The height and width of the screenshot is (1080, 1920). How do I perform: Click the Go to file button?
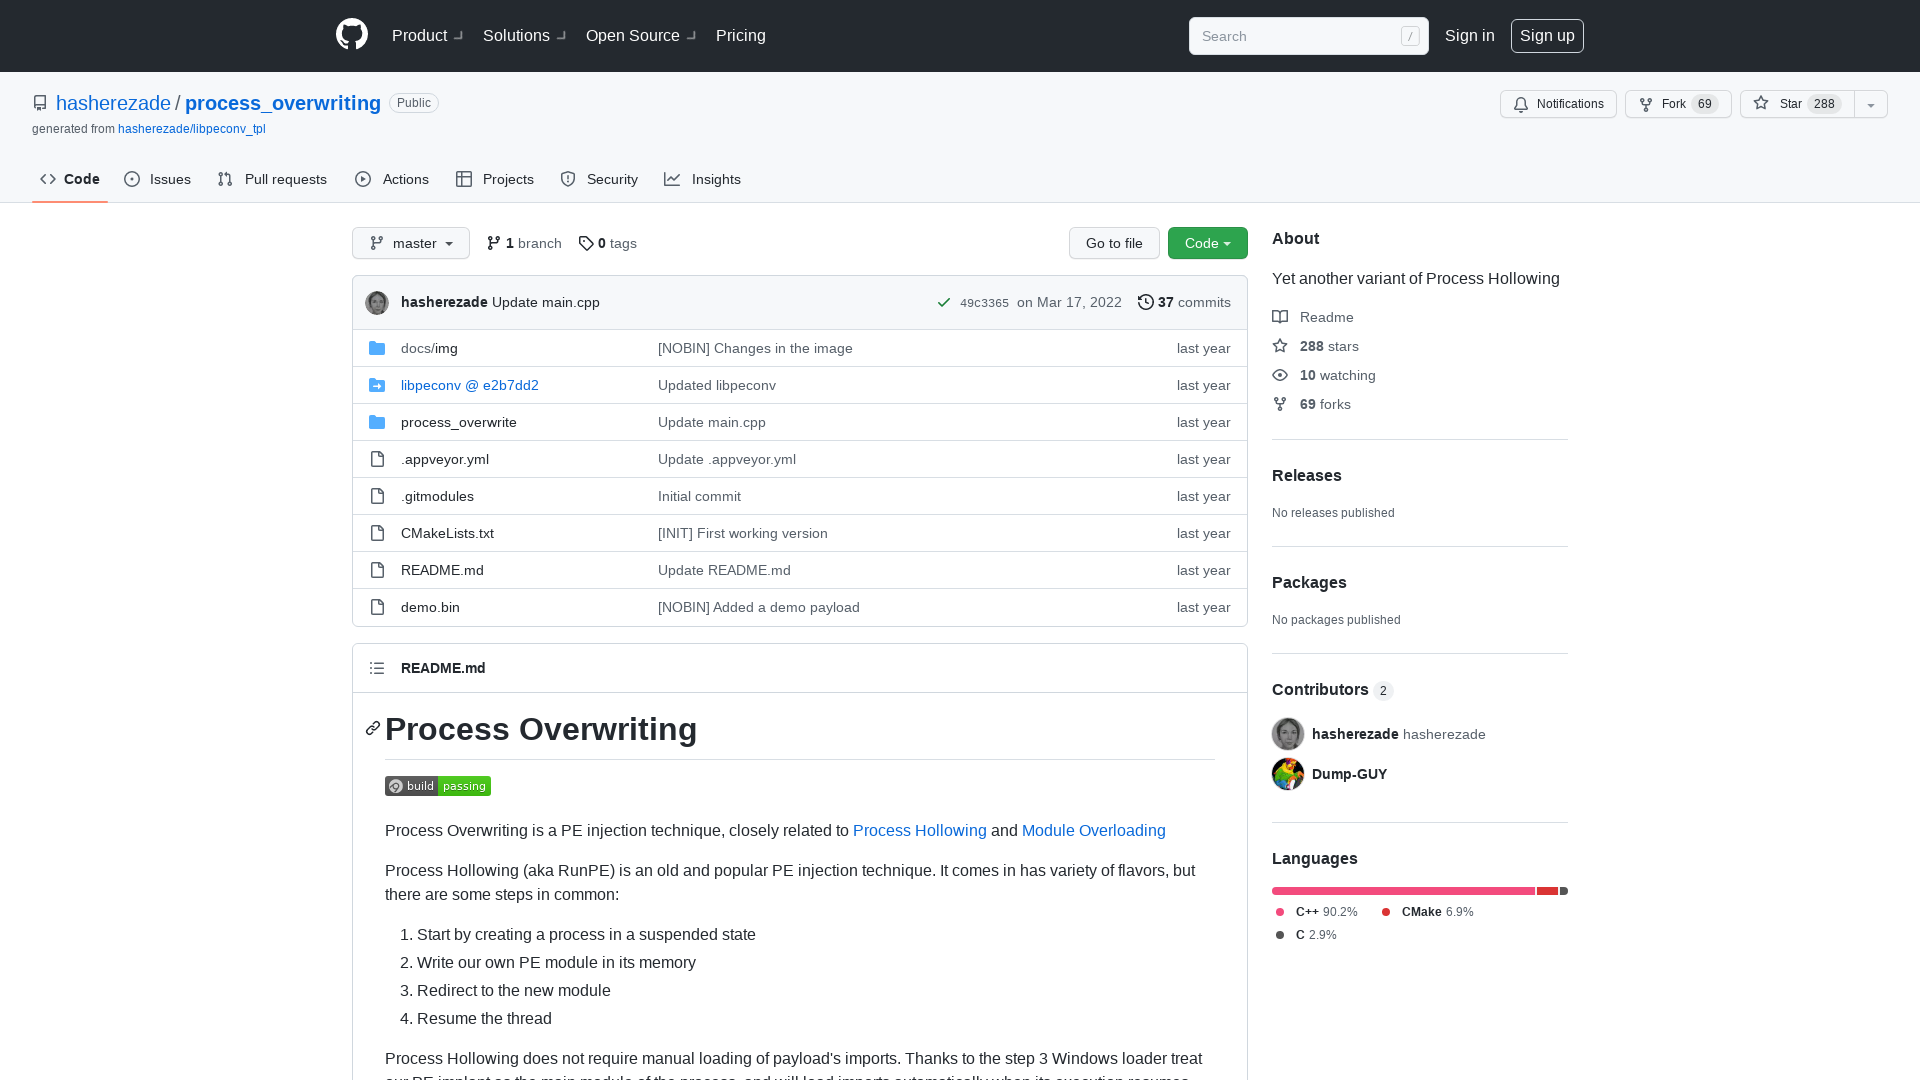click(1114, 243)
